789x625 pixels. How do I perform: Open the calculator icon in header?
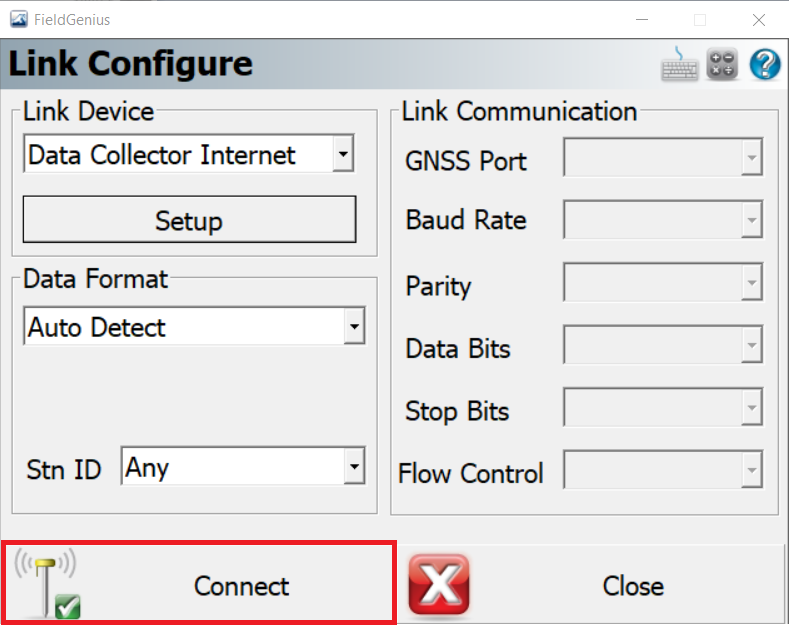[x=722, y=64]
